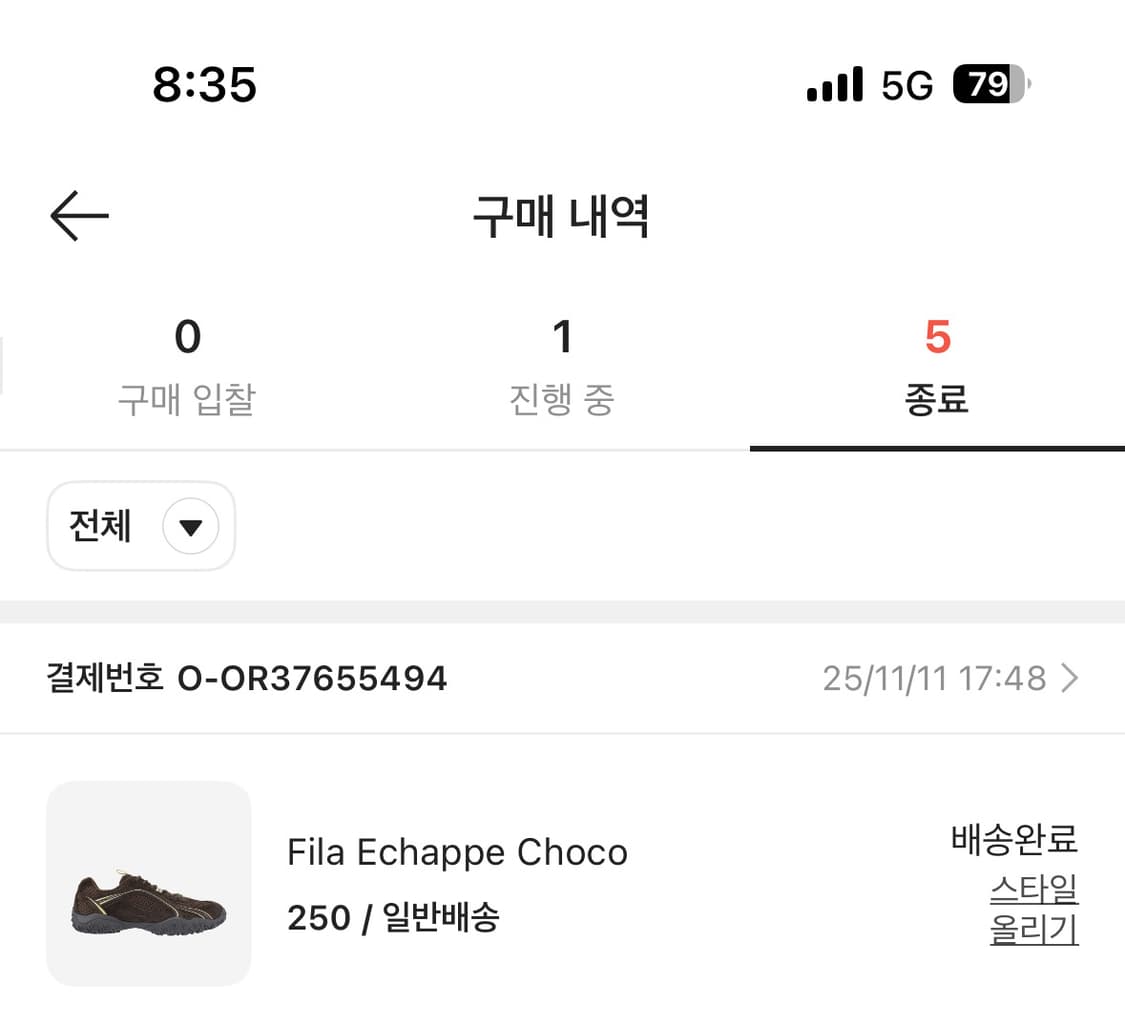Image resolution: width=1125 pixels, height=1010 pixels.
Task: Click the back arrow to leave 구매 내역
Action: click(x=80, y=216)
